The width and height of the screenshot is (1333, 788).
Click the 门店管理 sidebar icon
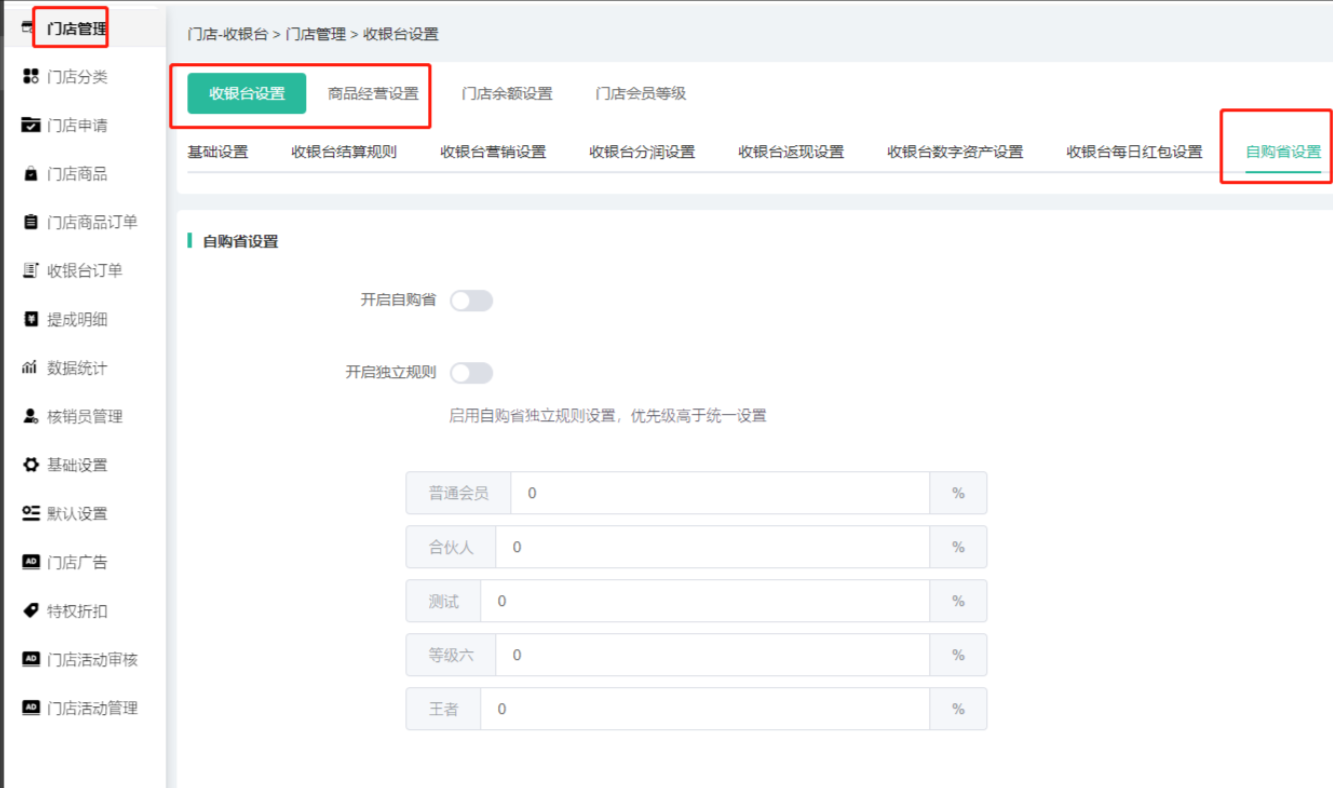click(27, 28)
